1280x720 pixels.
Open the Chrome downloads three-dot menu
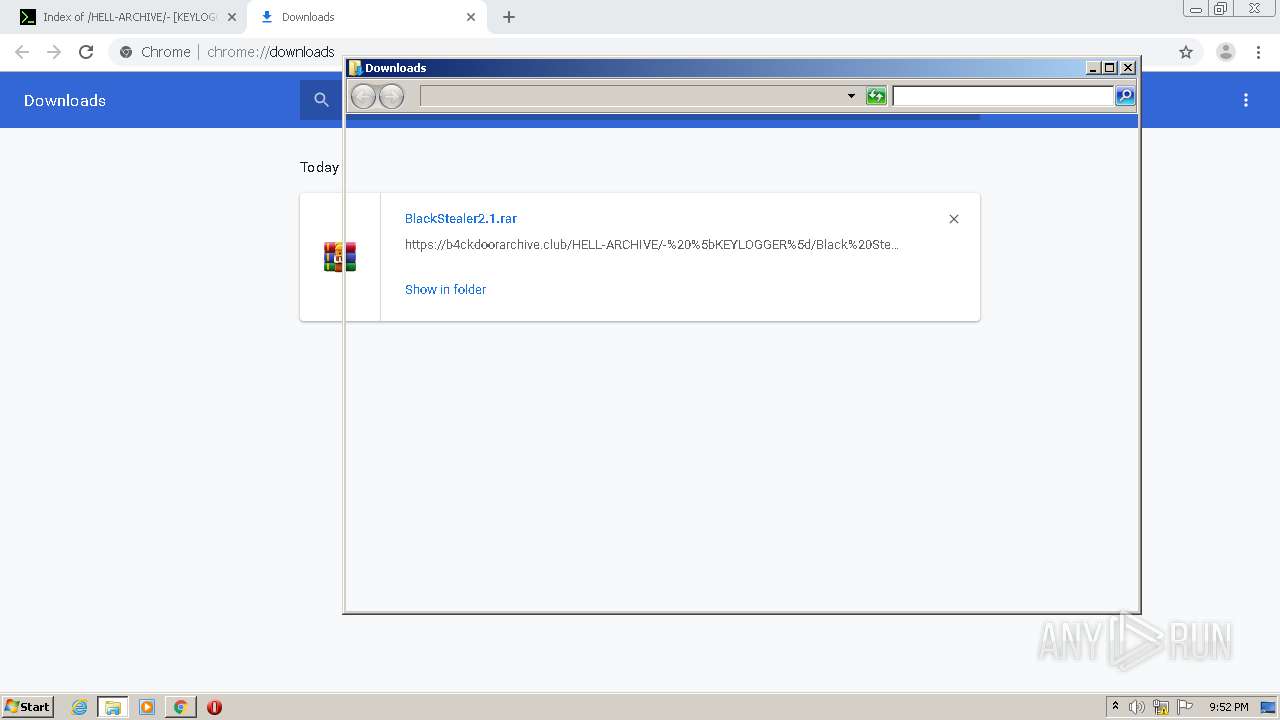coord(1246,100)
